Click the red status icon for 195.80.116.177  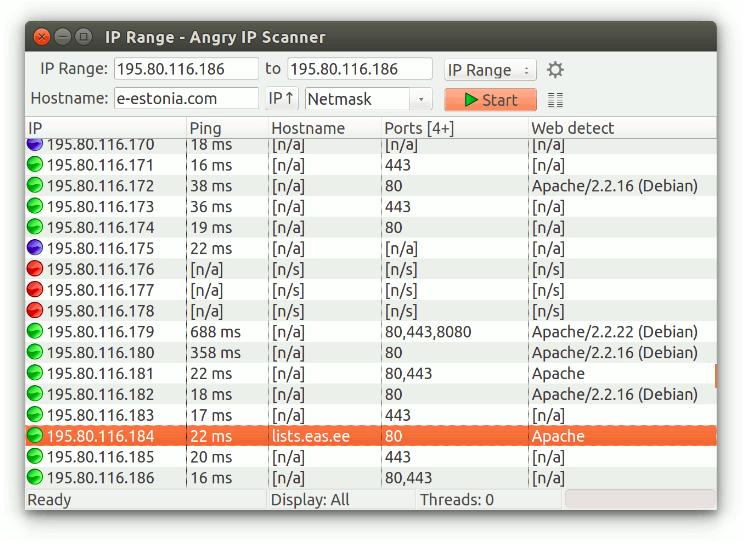35,290
